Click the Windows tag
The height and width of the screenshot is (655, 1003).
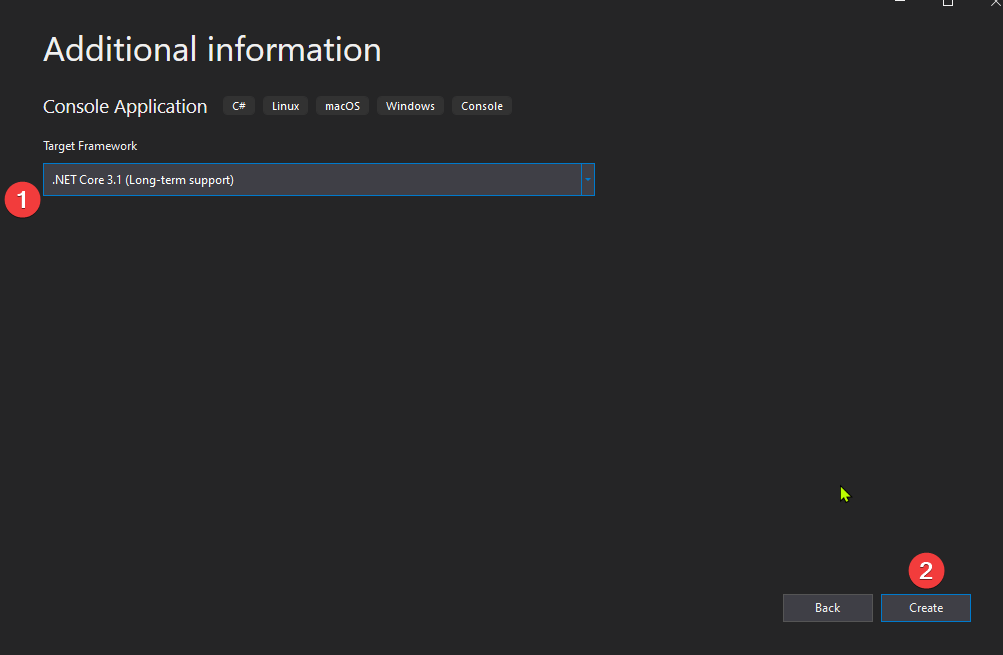410,106
